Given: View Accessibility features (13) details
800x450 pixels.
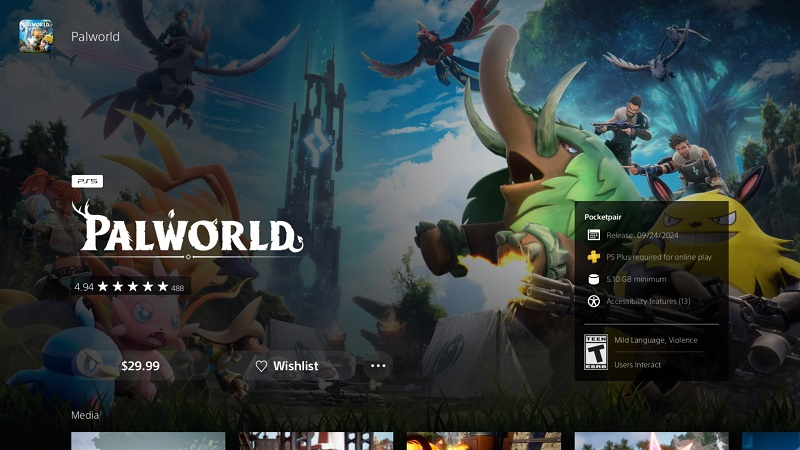Looking at the screenshot, I should 648,301.
